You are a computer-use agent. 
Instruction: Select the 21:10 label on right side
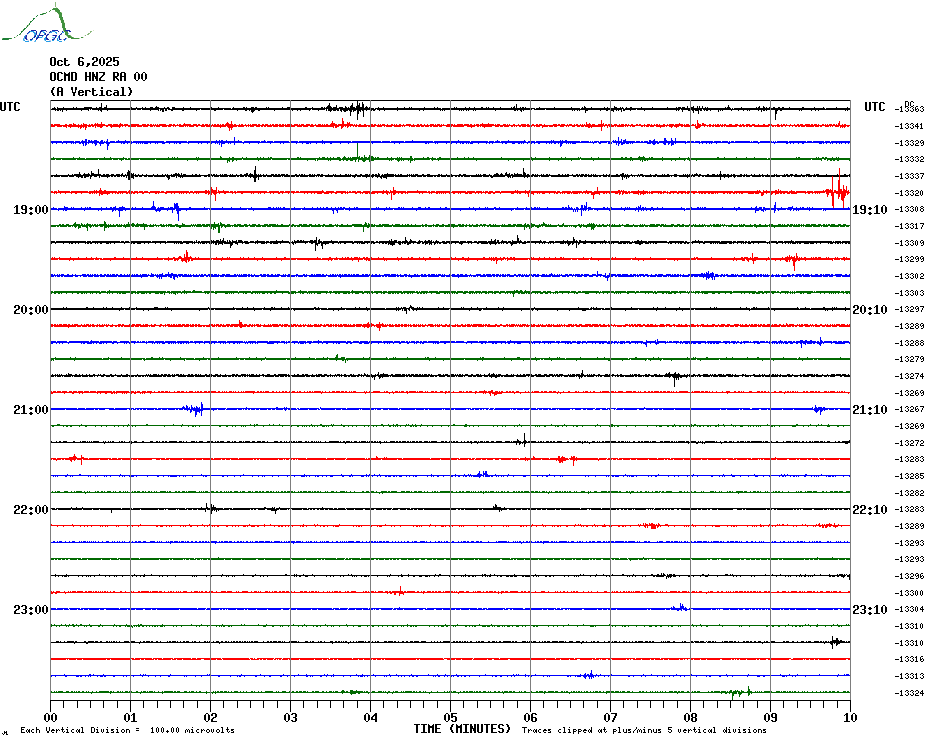[x=869, y=410]
